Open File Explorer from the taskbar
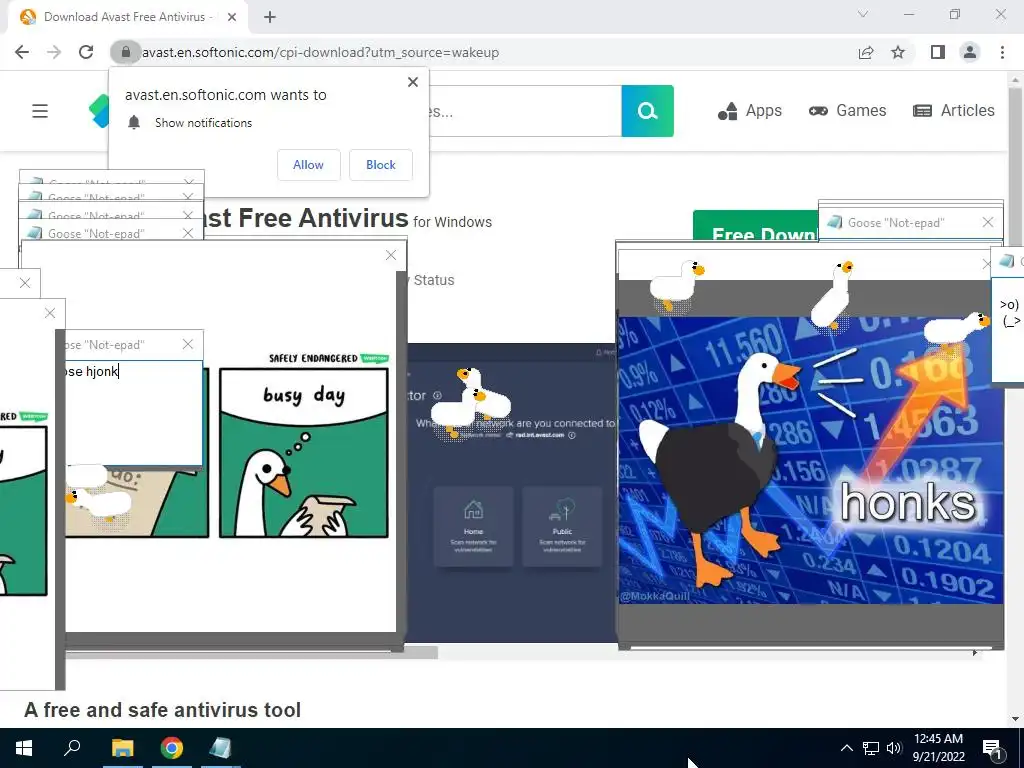 pos(122,748)
